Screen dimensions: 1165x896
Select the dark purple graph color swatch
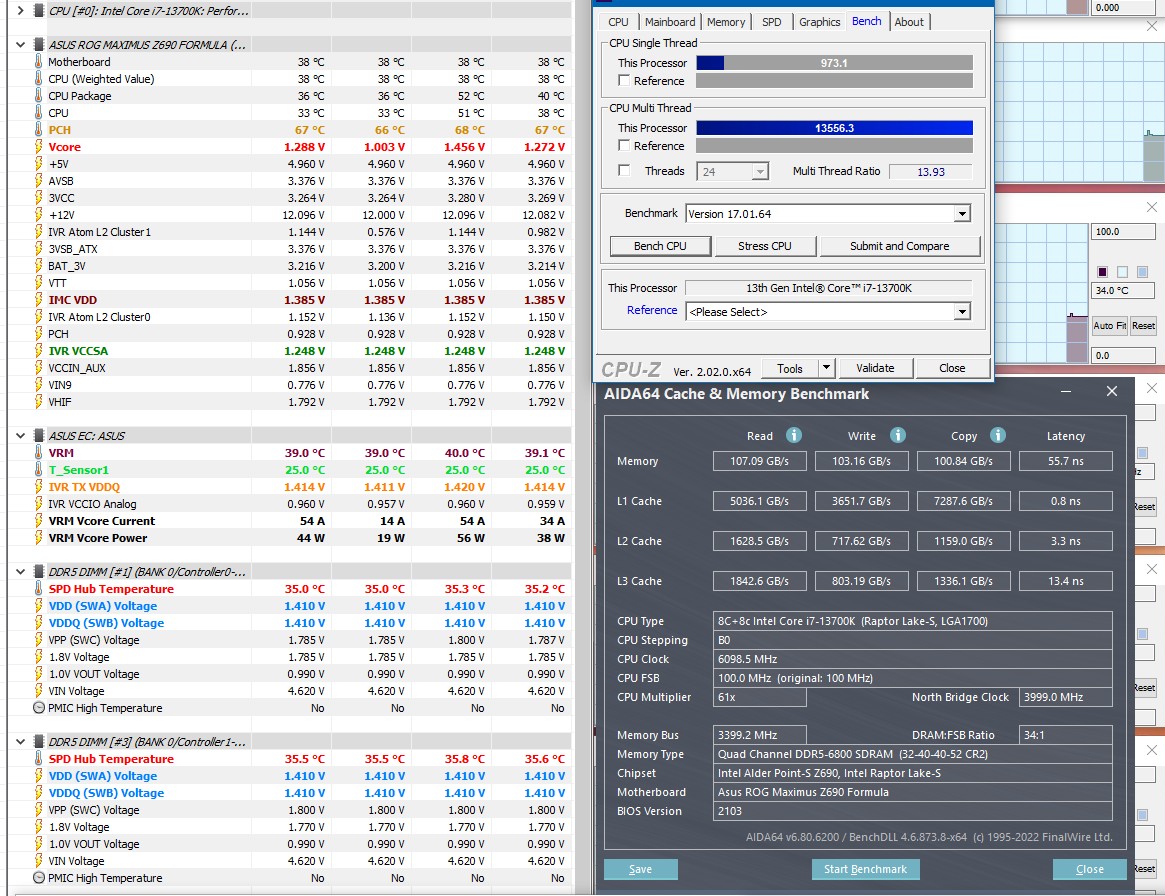(1103, 272)
